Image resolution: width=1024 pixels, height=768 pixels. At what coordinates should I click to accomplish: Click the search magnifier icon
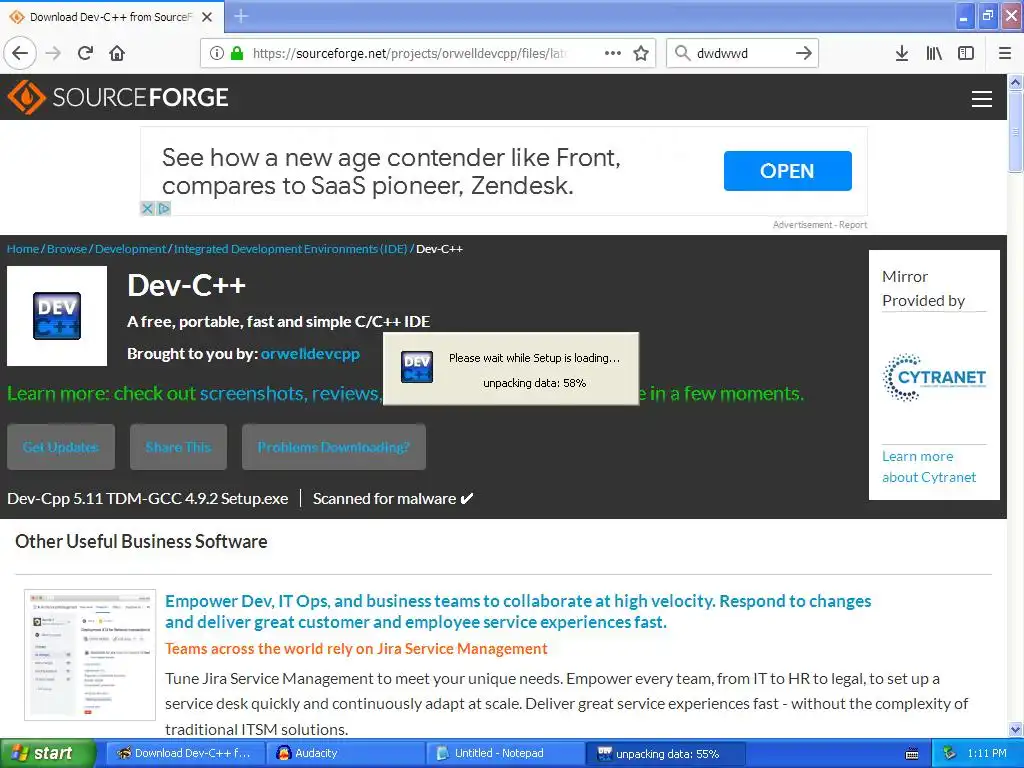[x=682, y=53]
